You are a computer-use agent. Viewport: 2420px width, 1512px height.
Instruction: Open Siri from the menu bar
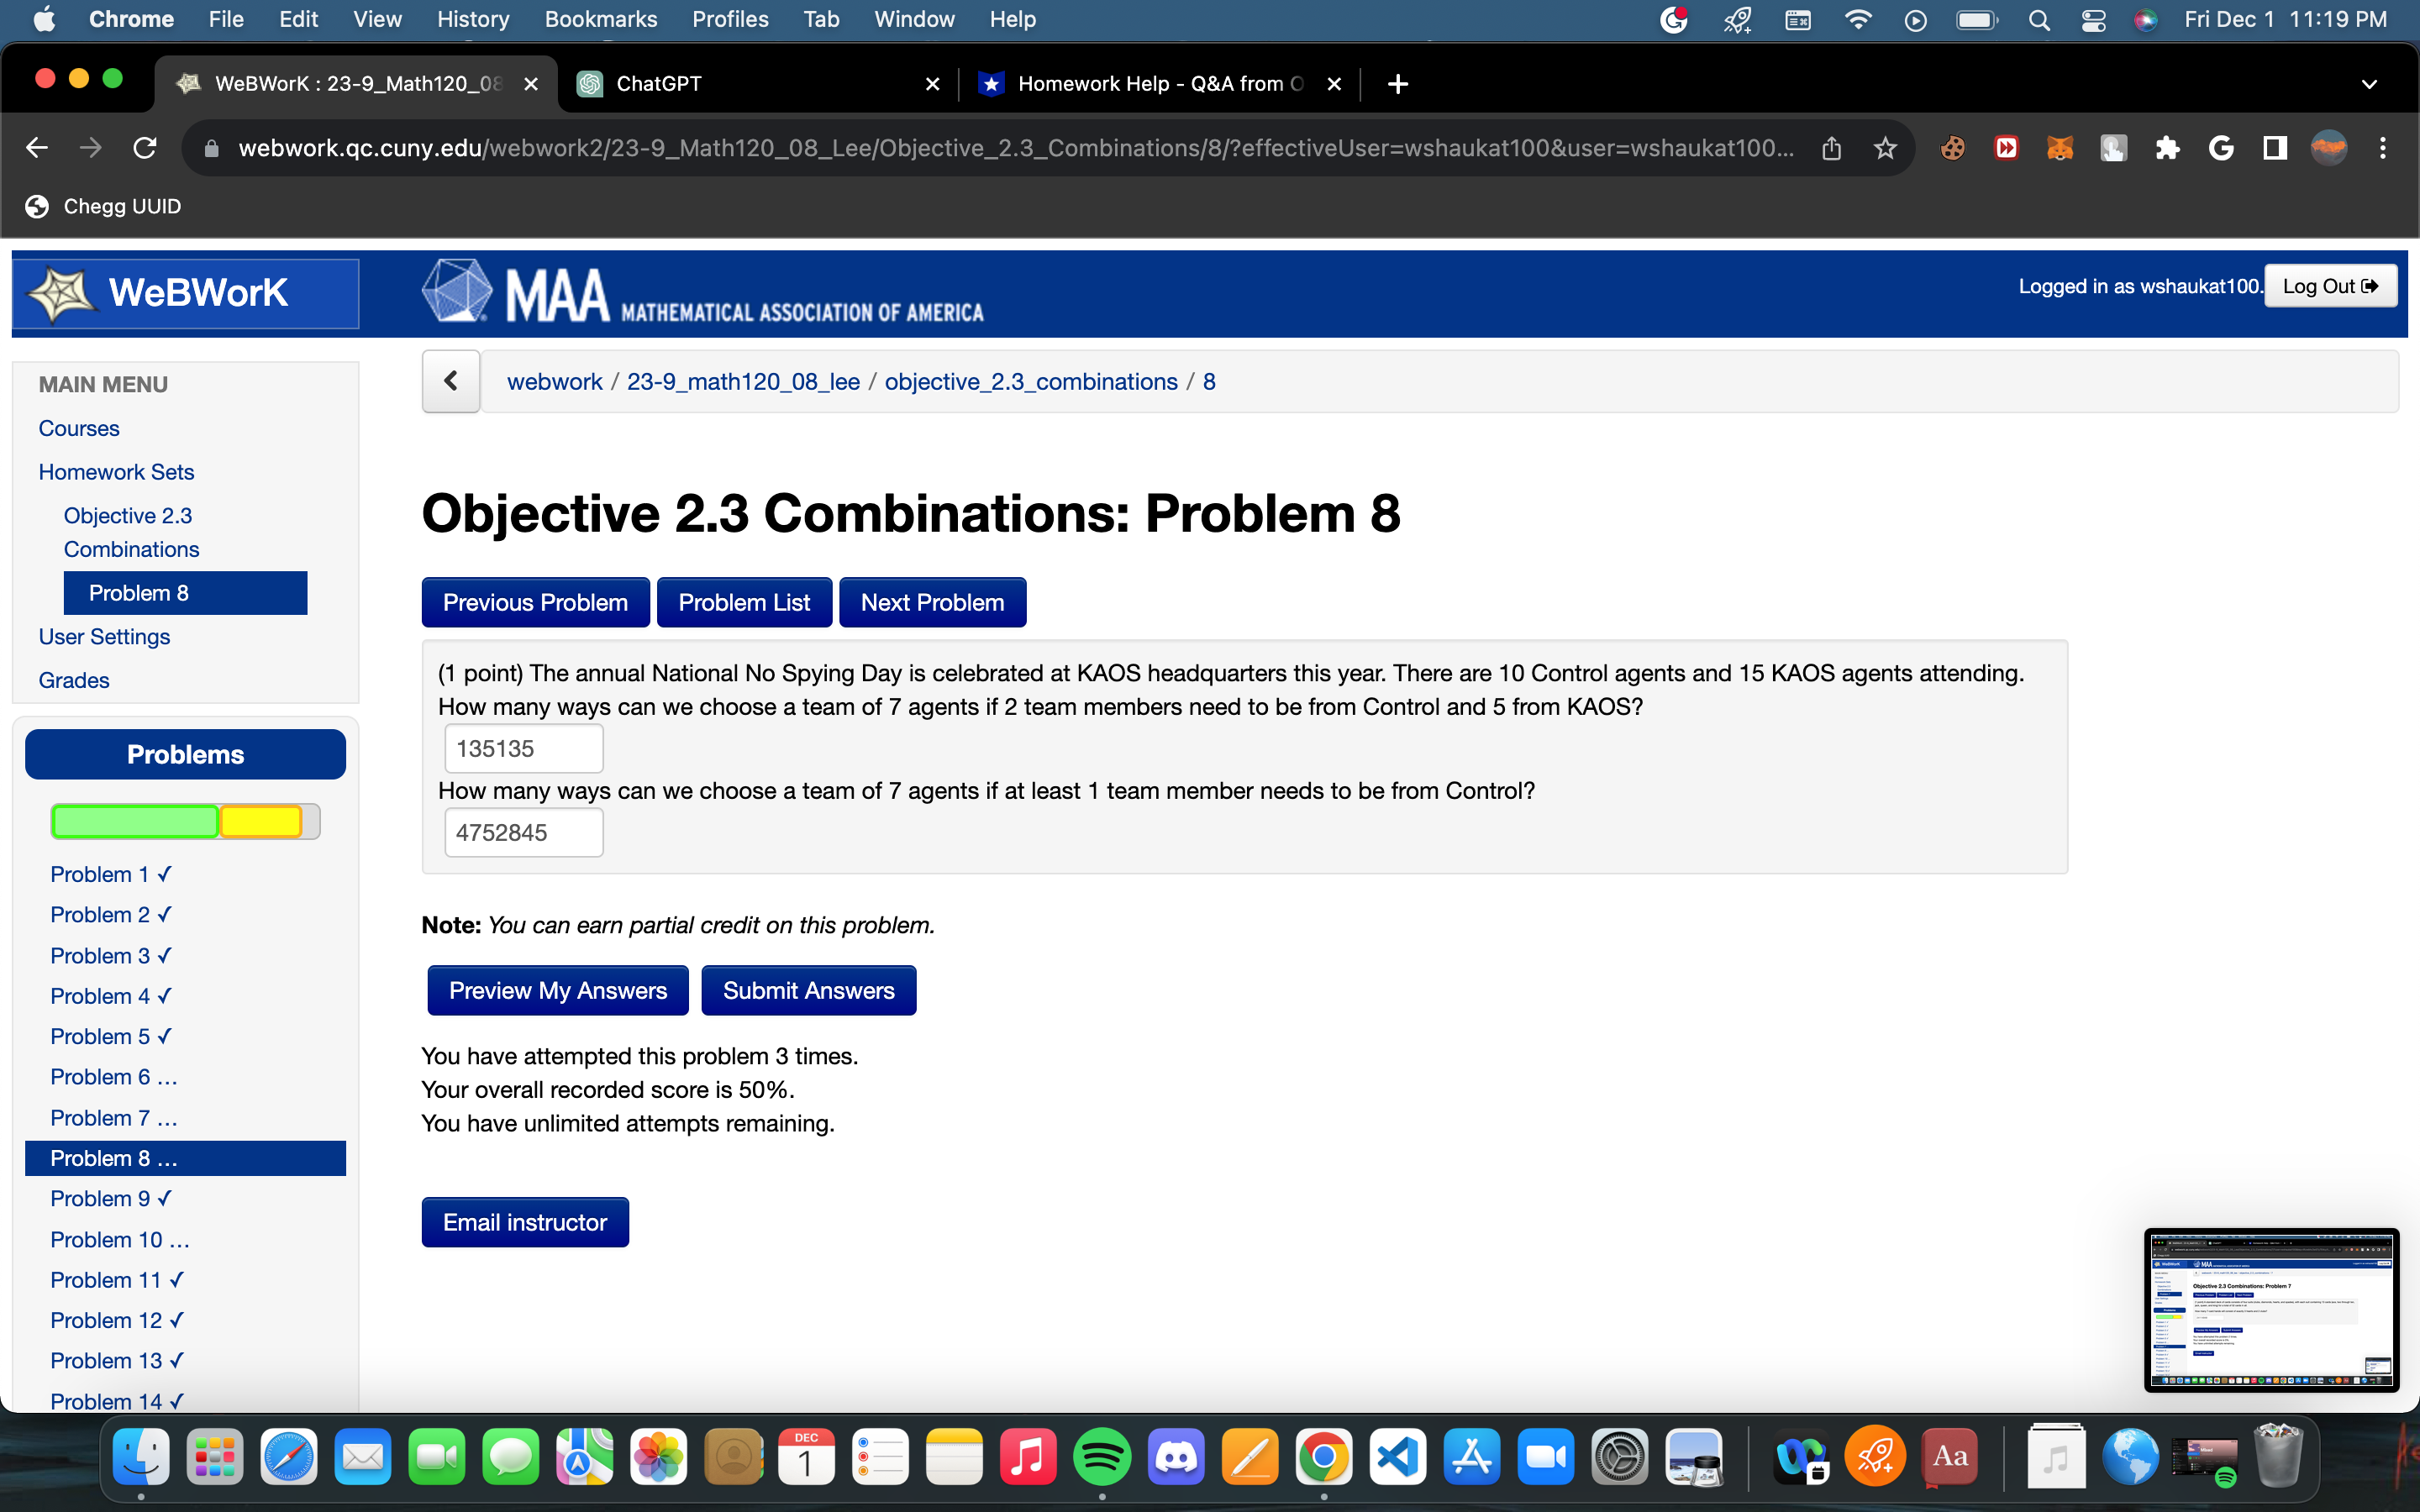(x=2146, y=19)
